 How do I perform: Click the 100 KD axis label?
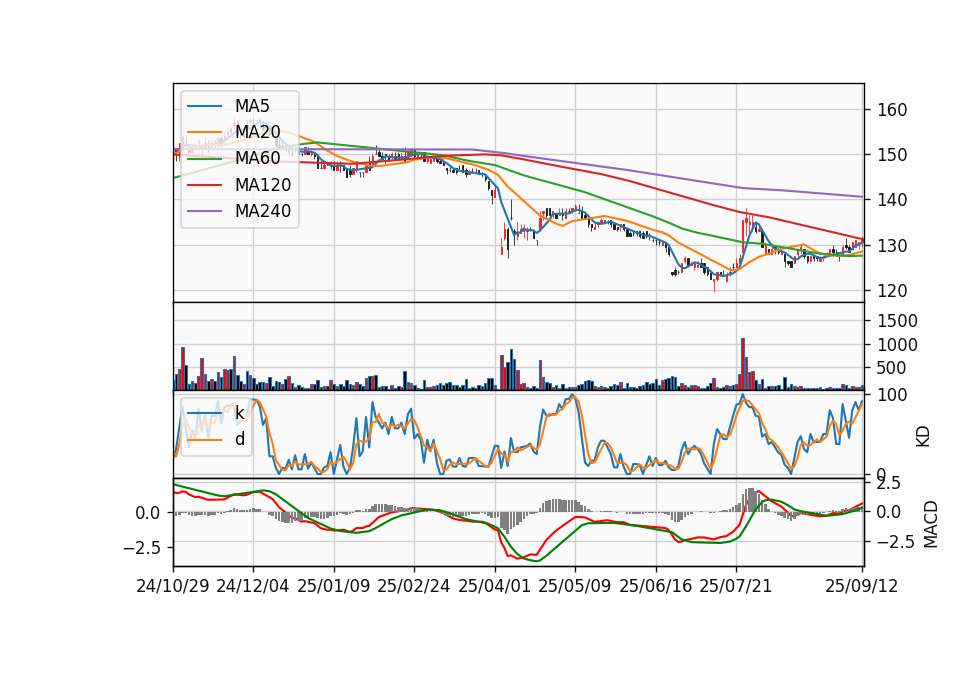(x=893, y=395)
